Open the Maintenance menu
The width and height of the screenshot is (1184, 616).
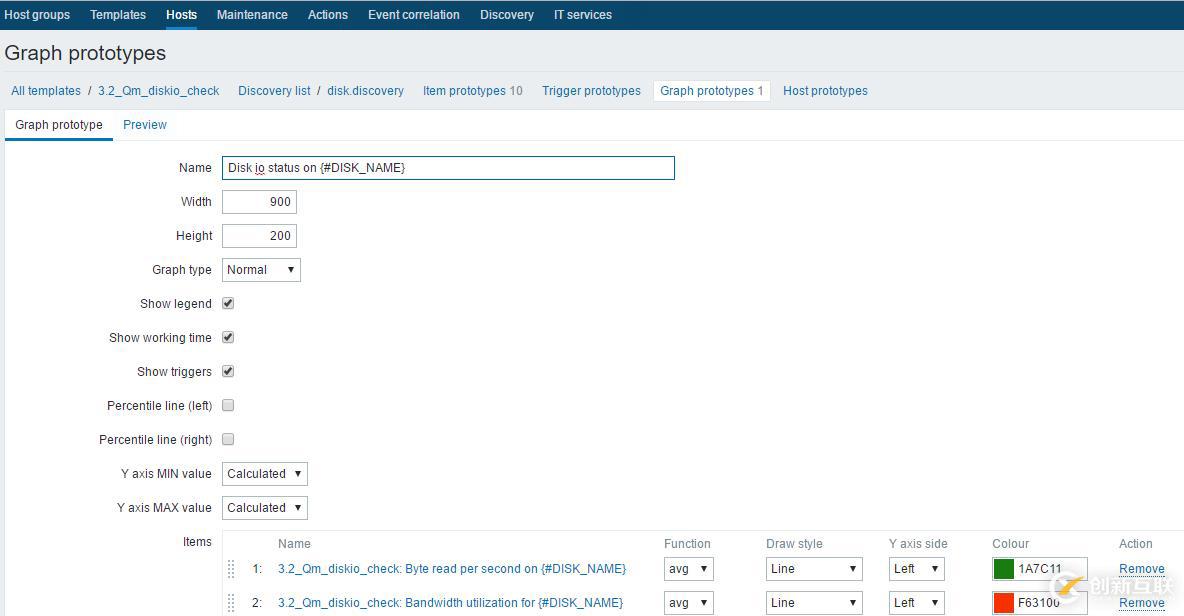coord(252,15)
